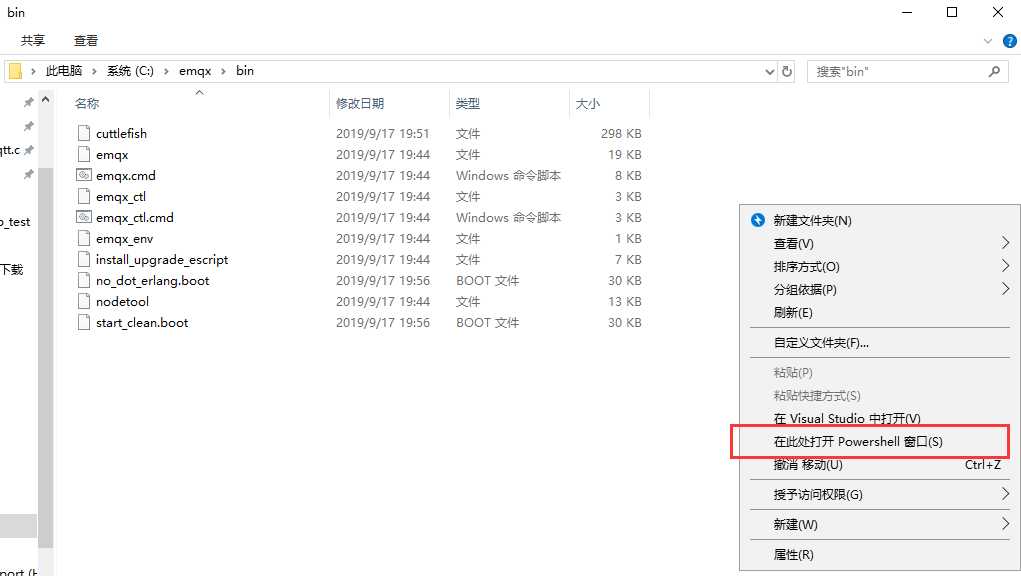1021x576 pixels.
Task: Click bin in the breadcrumb path
Action: (245, 71)
